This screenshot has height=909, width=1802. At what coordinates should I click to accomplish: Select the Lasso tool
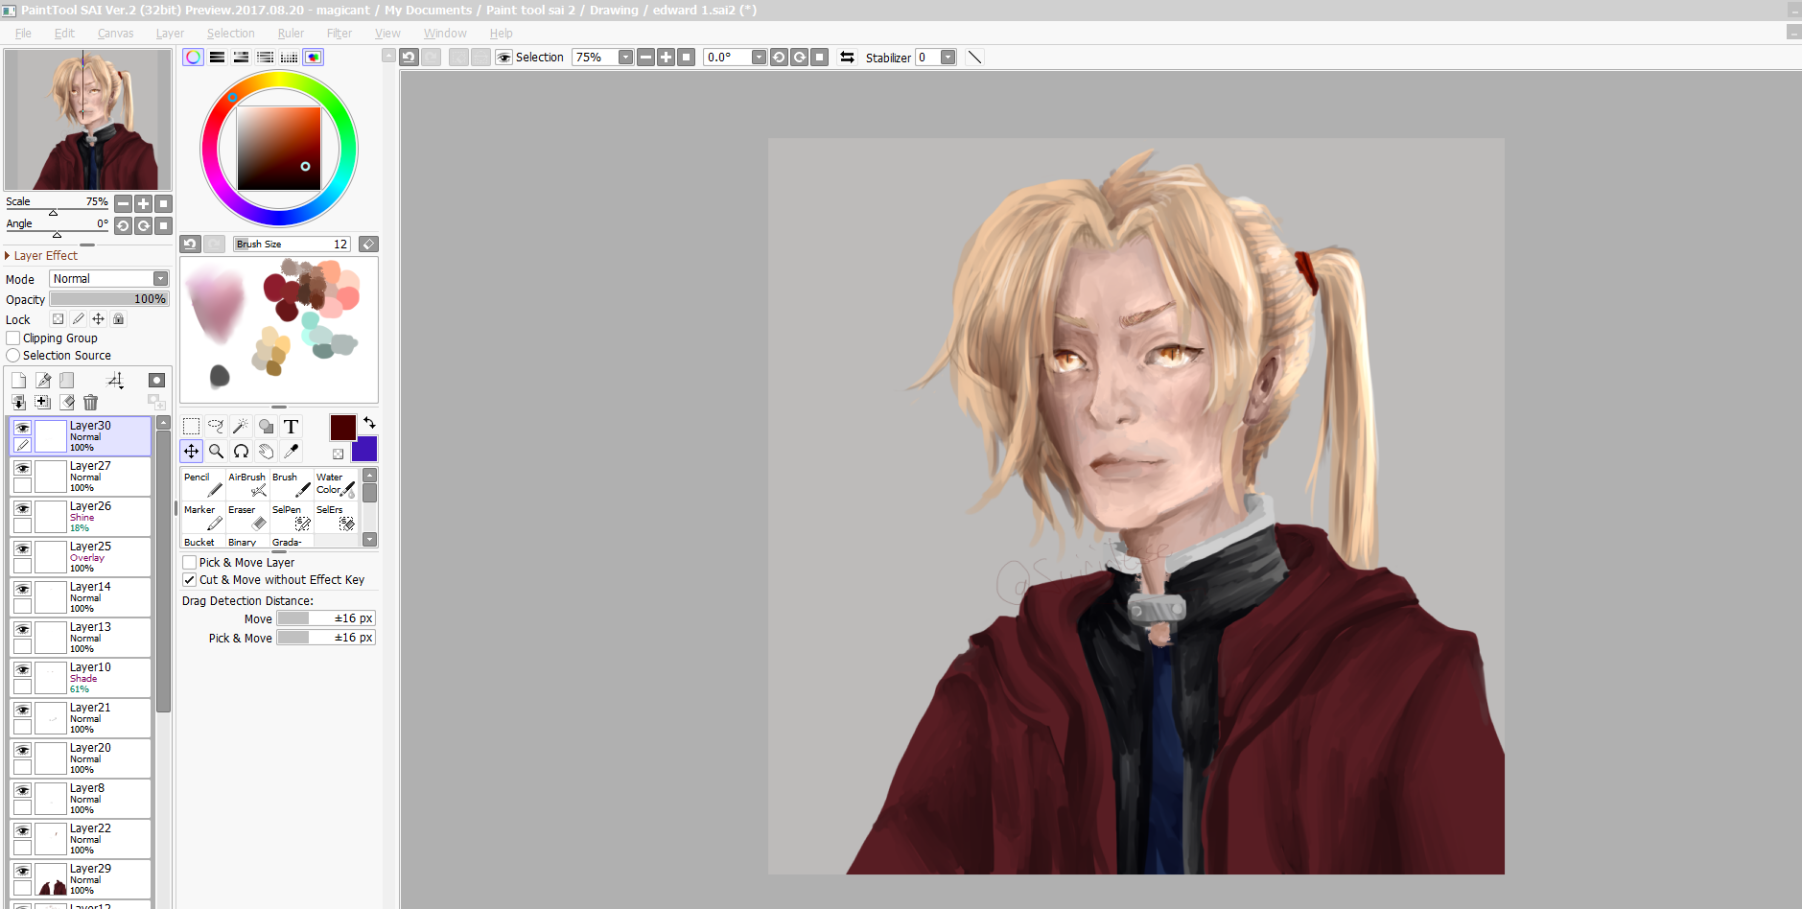[216, 426]
